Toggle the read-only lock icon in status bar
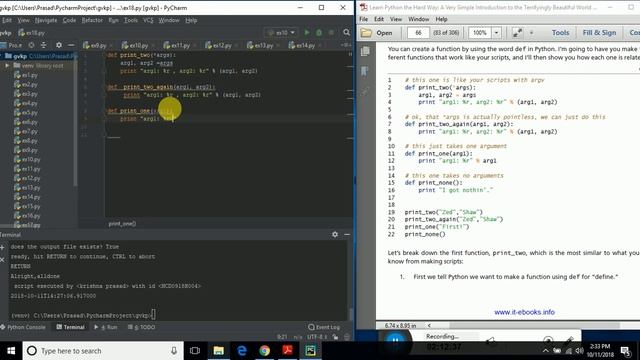The image size is (640, 360). click(x=335, y=337)
